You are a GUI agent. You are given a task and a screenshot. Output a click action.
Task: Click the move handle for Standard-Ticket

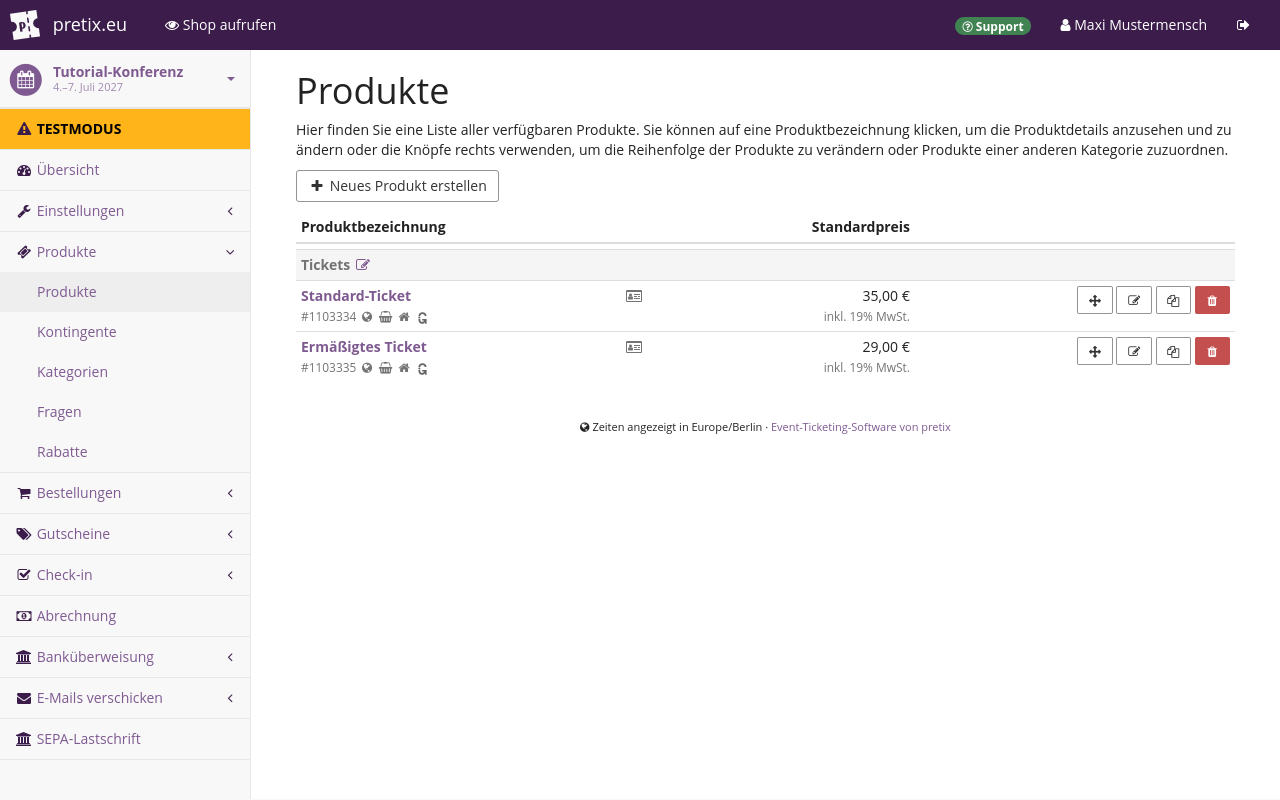tap(1095, 300)
